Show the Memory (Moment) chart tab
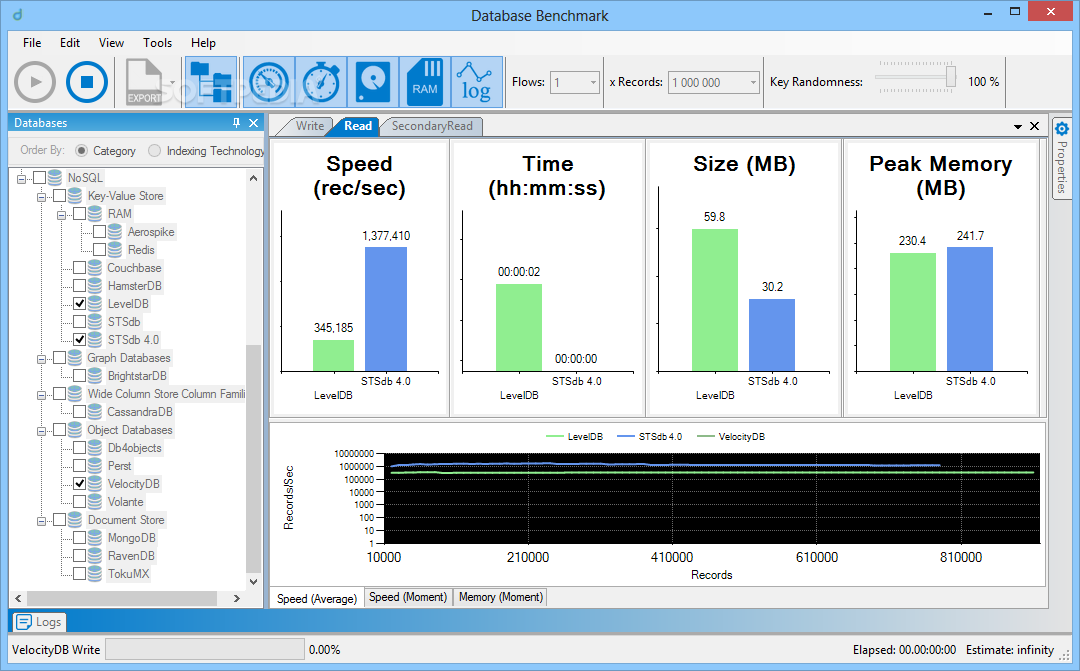1080x671 pixels. (x=501, y=597)
